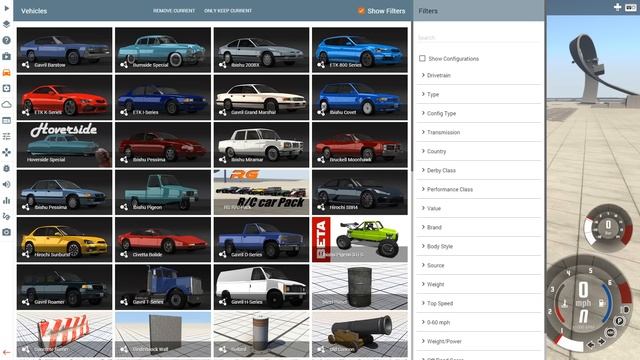Click share icon on ETK K-Series tile
Image resolution: width=640 pixels, height=360 pixels.
click(x=25, y=112)
